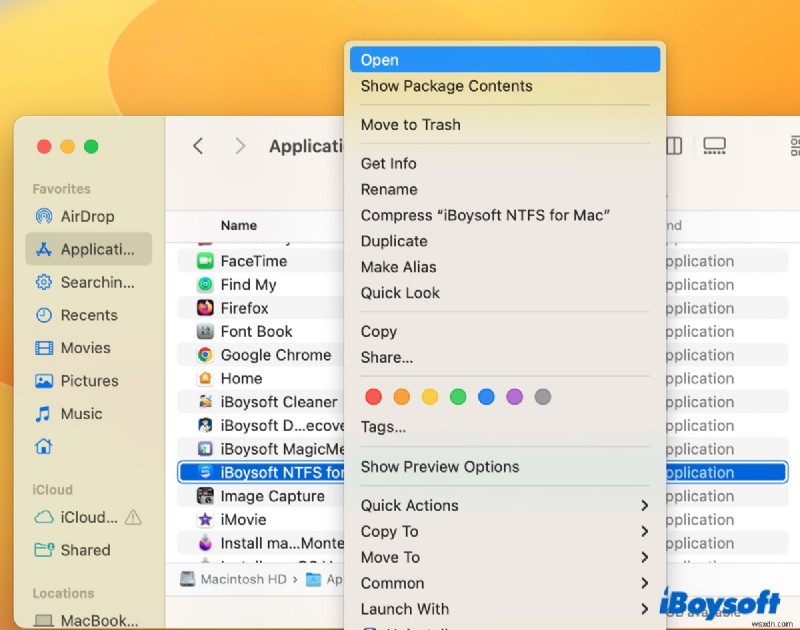
Task: Expand the Copy To submenu arrow
Action: point(644,532)
